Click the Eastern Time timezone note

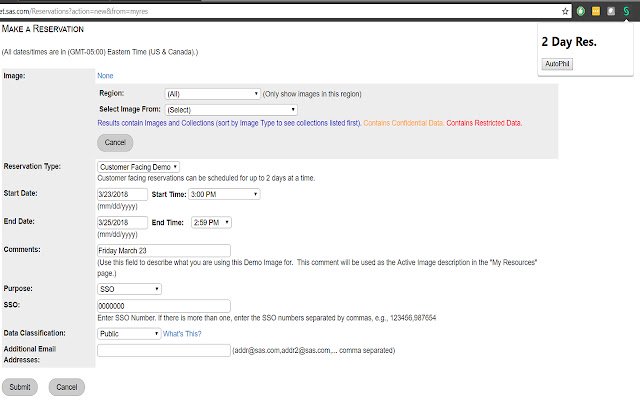pos(100,52)
